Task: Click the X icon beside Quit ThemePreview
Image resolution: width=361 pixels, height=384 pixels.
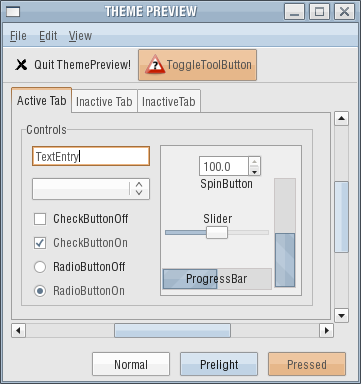Action: tap(21, 65)
